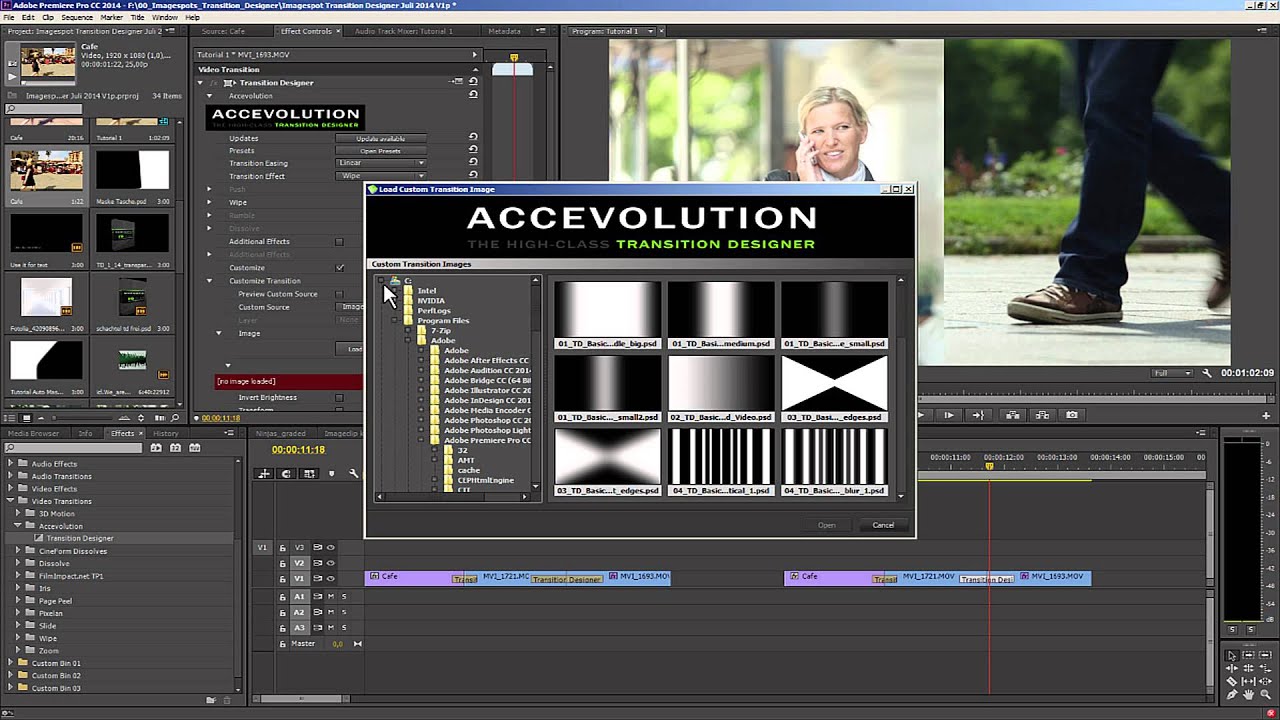1280x720 pixels.
Task: Uncheck the Customize checkbox
Action: [x=339, y=267]
